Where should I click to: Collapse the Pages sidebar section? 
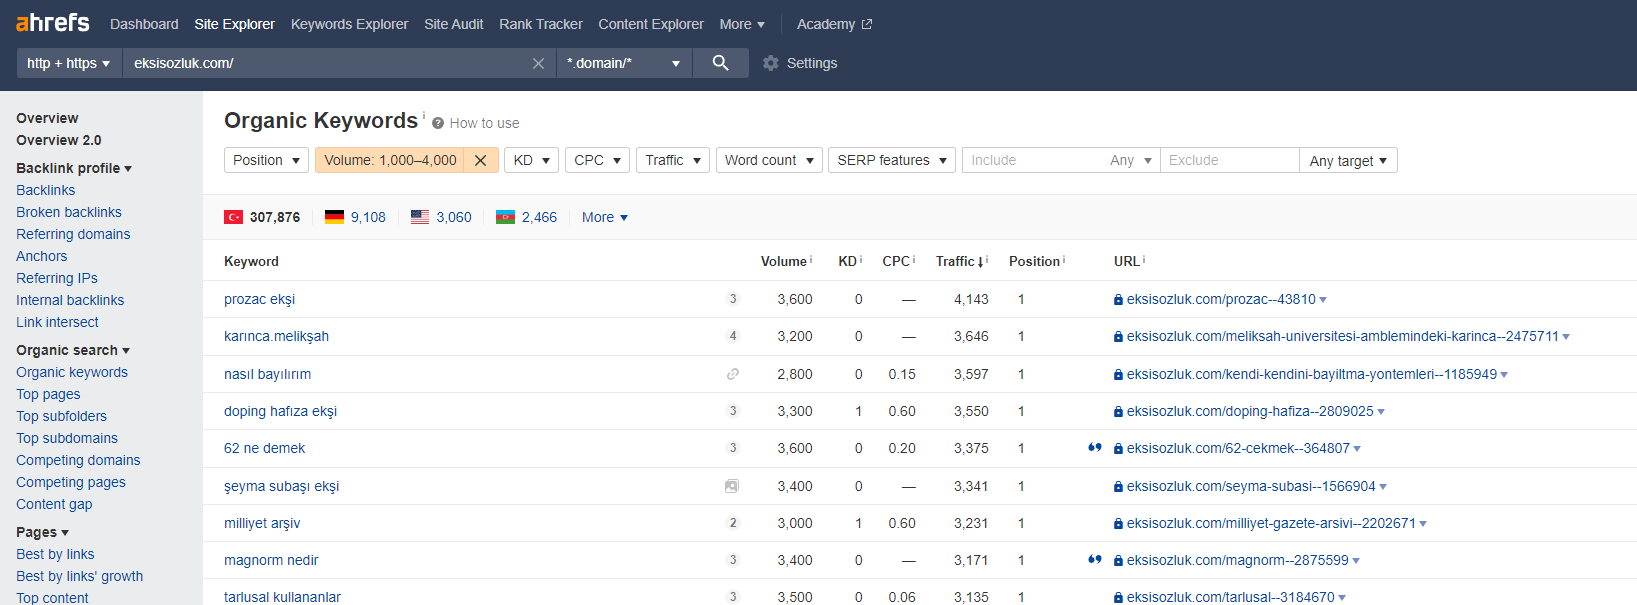[42, 532]
